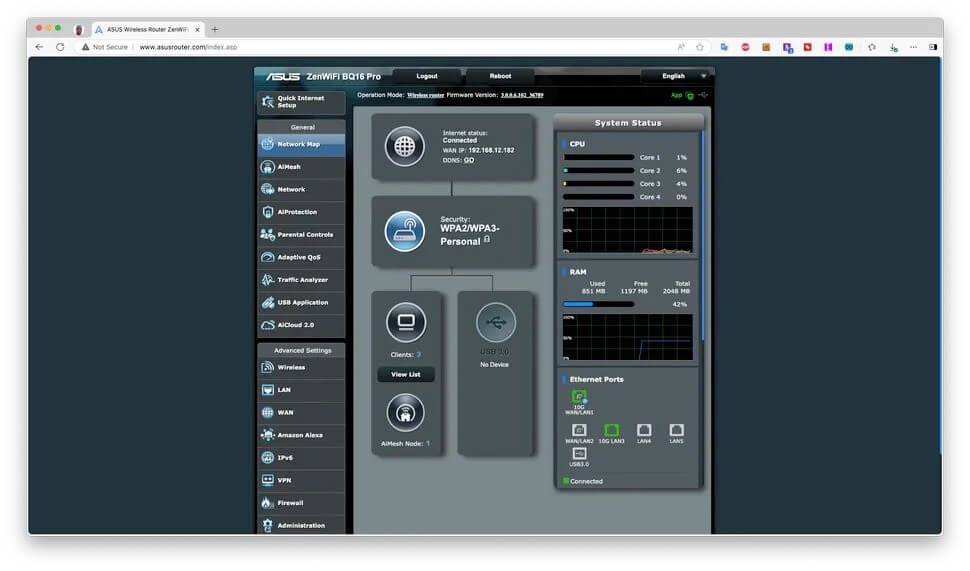The height and width of the screenshot is (571, 970).
Task: Click the RAM usage graph
Action: [x=627, y=337]
